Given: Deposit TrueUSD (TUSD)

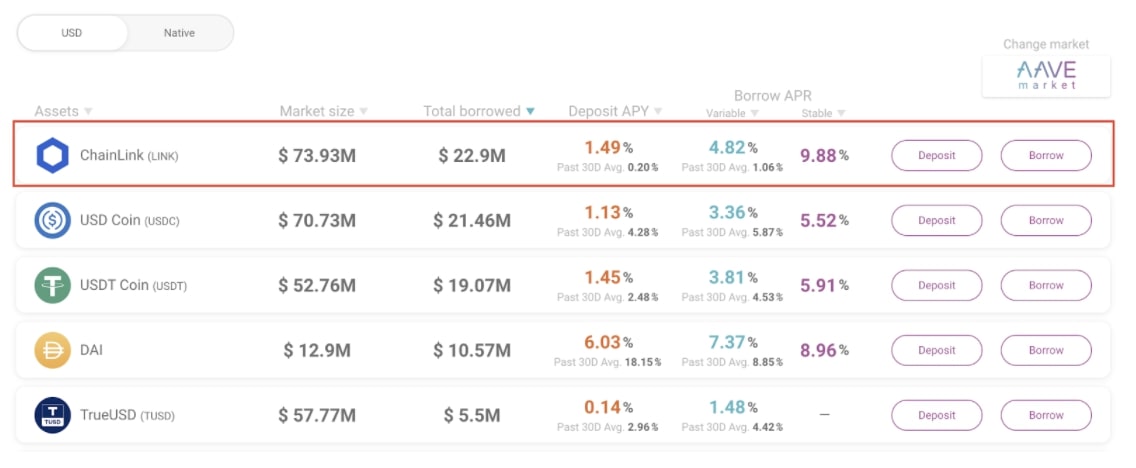Looking at the screenshot, I should coord(937,416).
